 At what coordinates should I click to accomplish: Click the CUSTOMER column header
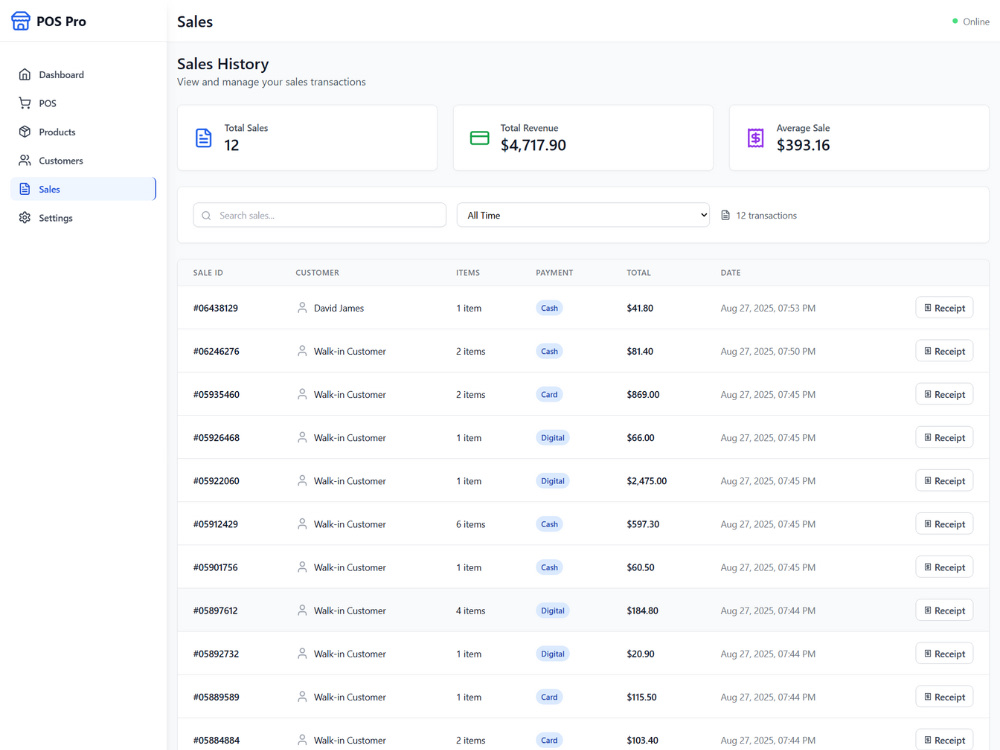[317, 272]
